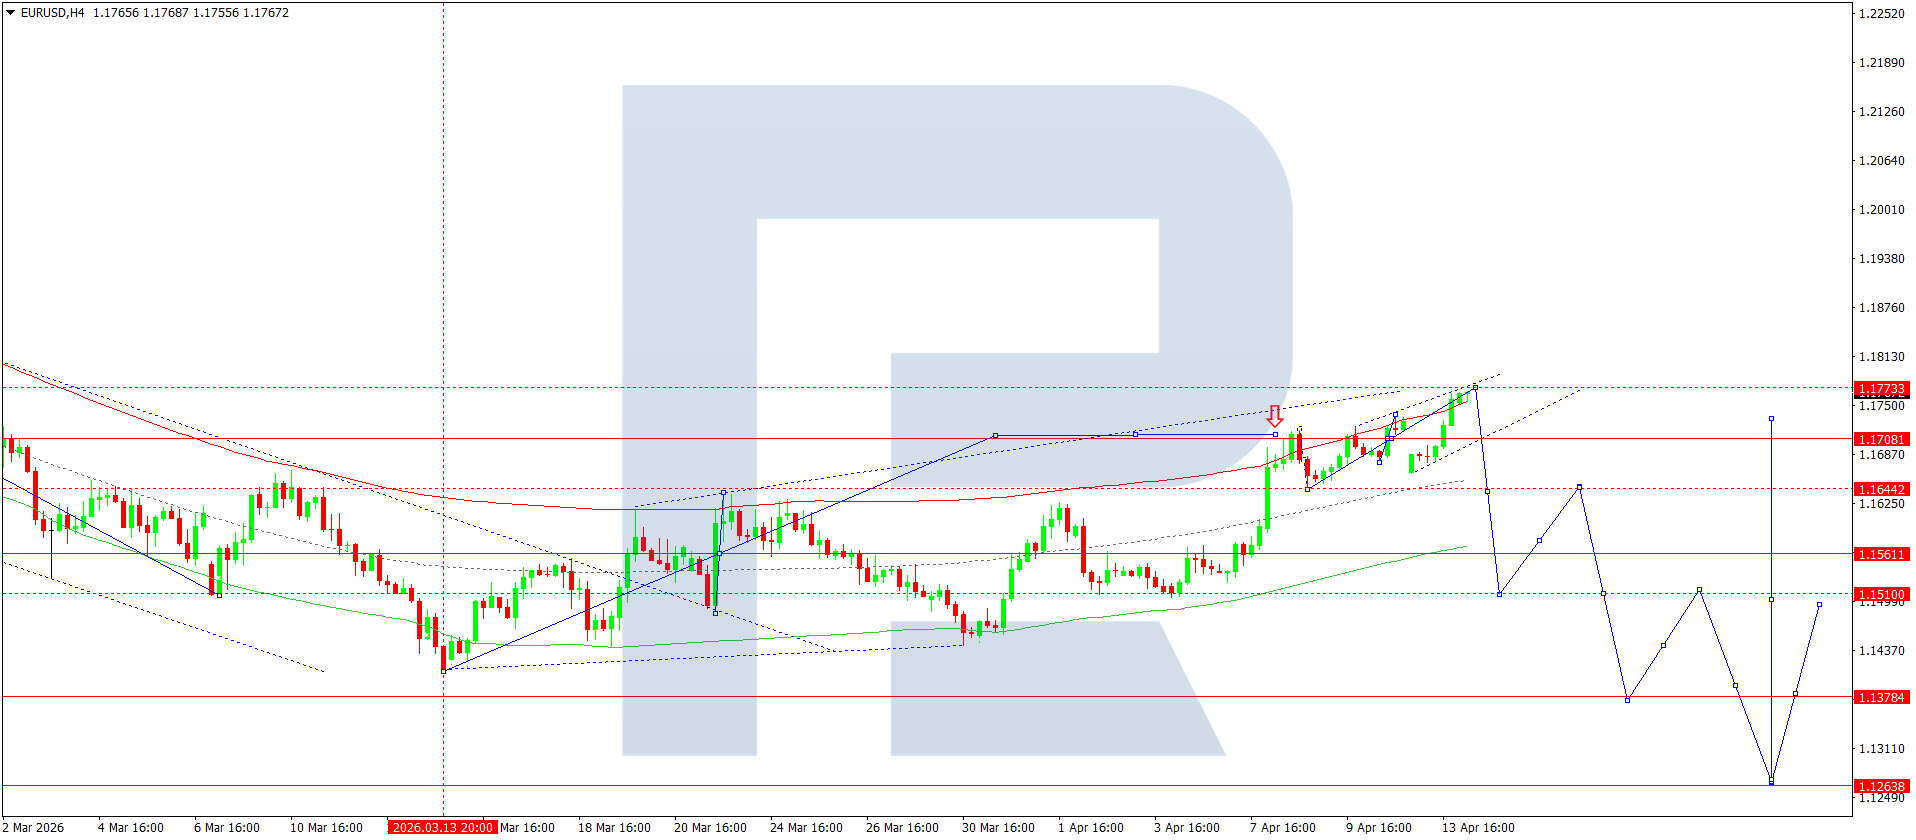The image size is (1916, 840).
Task: Click the blue trendline start anchor at March 13 low
Action: [443, 671]
